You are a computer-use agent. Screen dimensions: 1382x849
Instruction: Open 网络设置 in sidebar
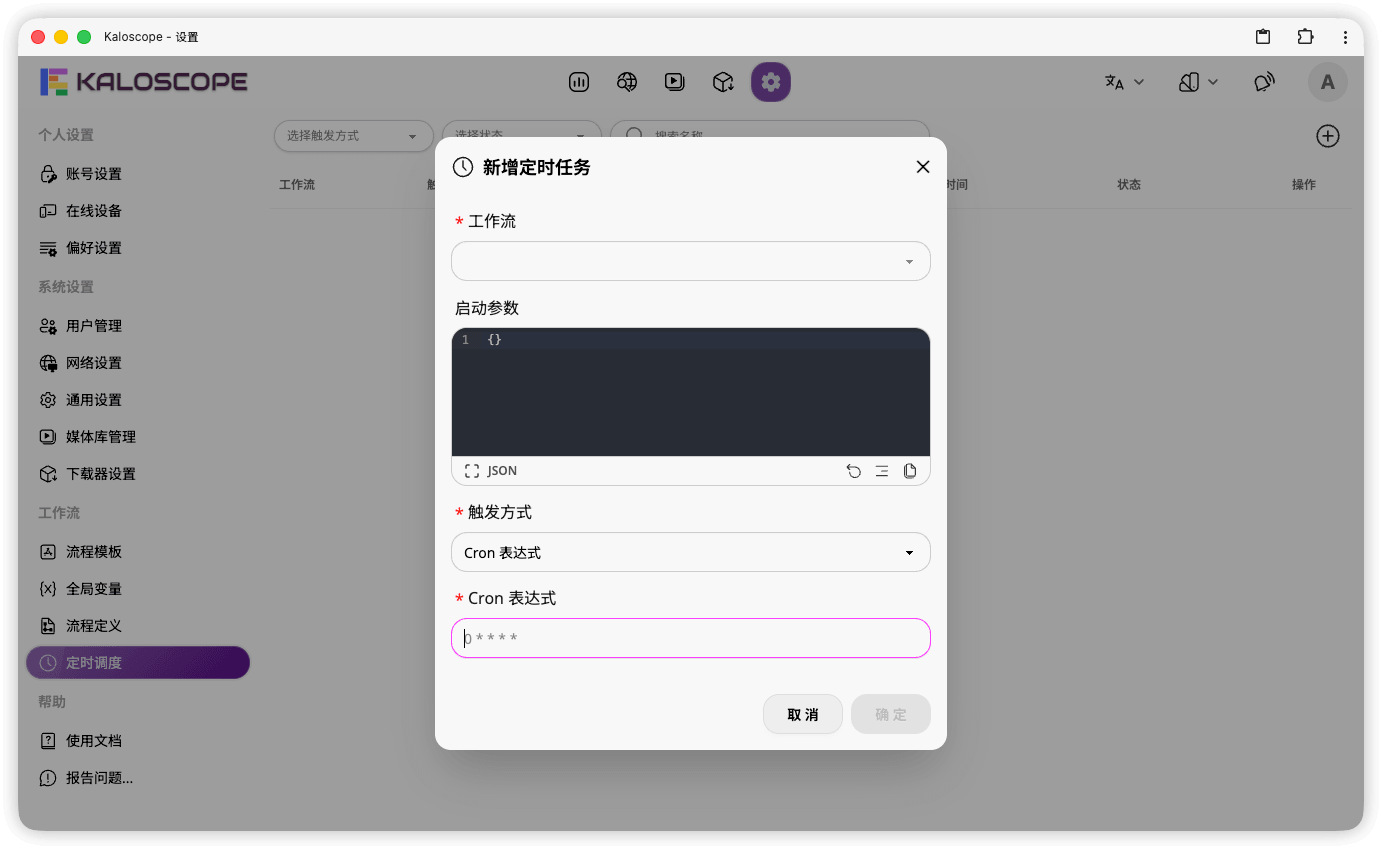[x=138, y=363]
